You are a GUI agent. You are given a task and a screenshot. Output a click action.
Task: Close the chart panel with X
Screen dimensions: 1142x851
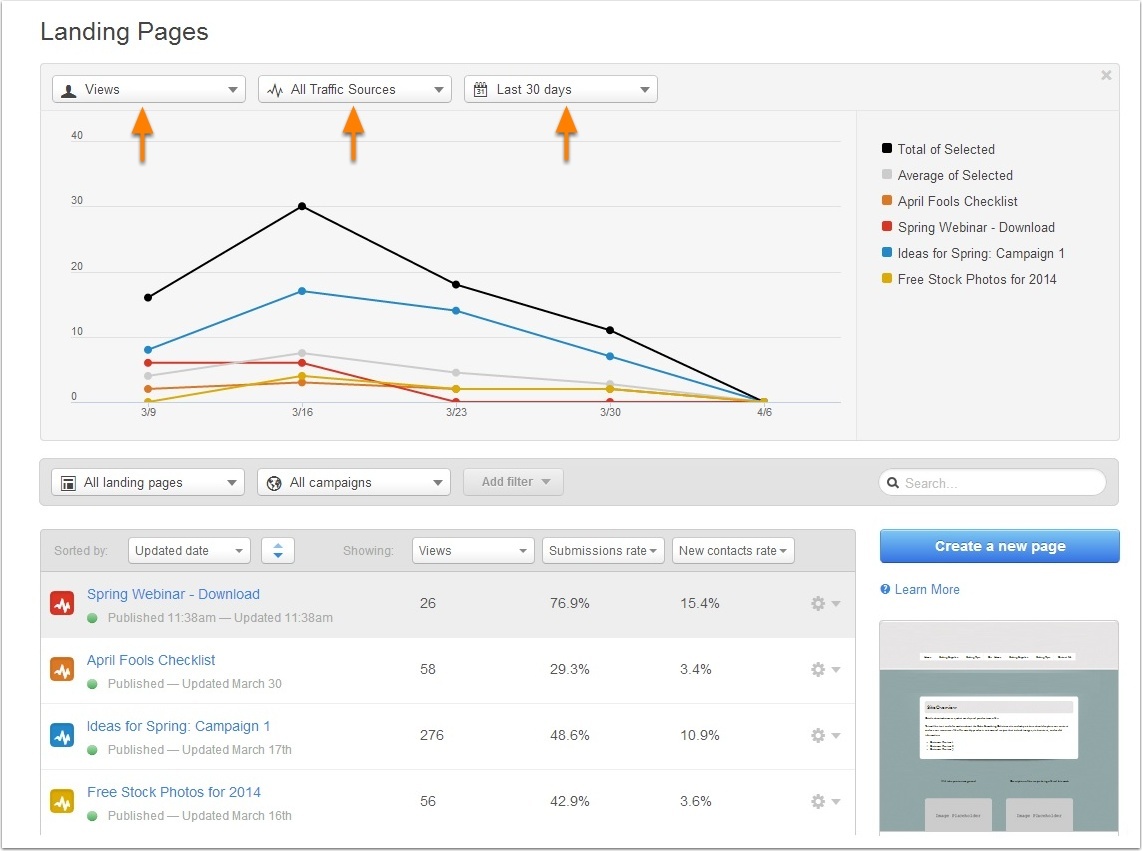[1106, 75]
